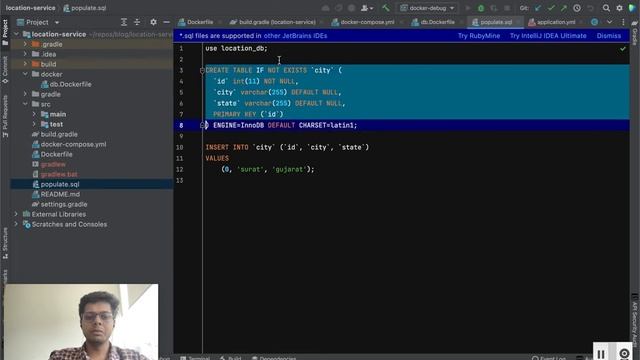This screenshot has height=360, width=640.
Task: Click the Git Push arrow icon
Action: click(x=564, y=8)
